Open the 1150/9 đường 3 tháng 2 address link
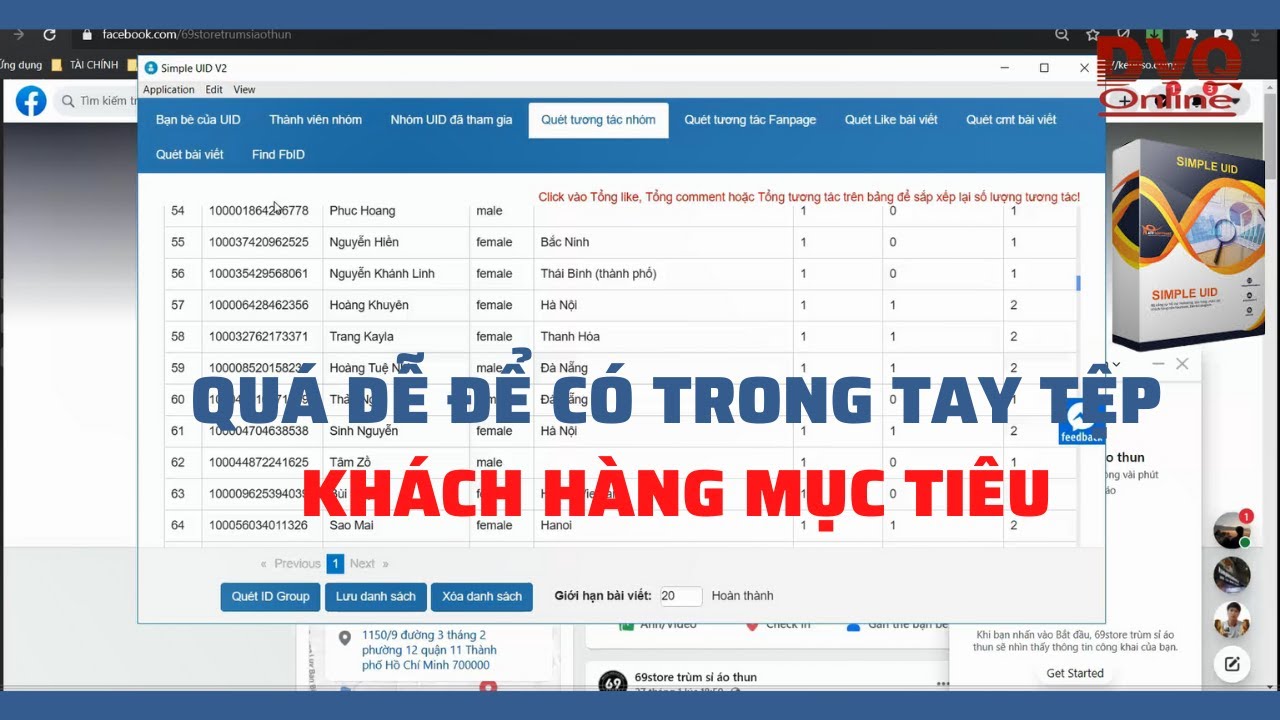1280x720 pixels. coord(429,650)
